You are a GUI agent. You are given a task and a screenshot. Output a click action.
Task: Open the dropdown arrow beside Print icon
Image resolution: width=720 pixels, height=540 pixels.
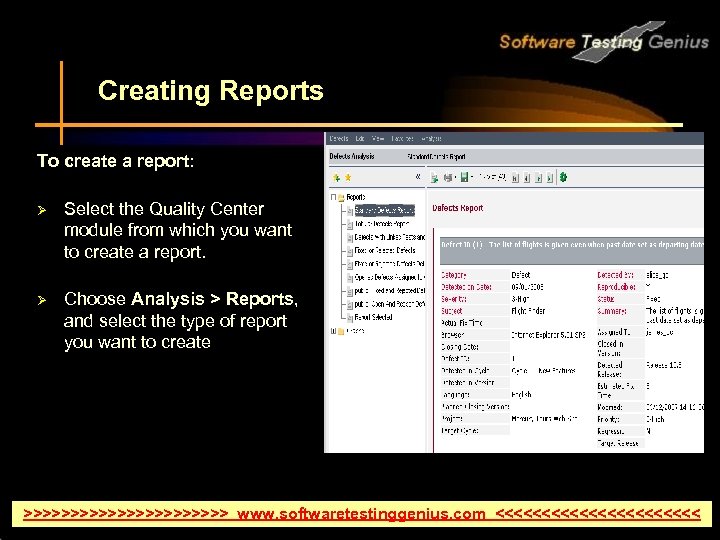[455, 177]
